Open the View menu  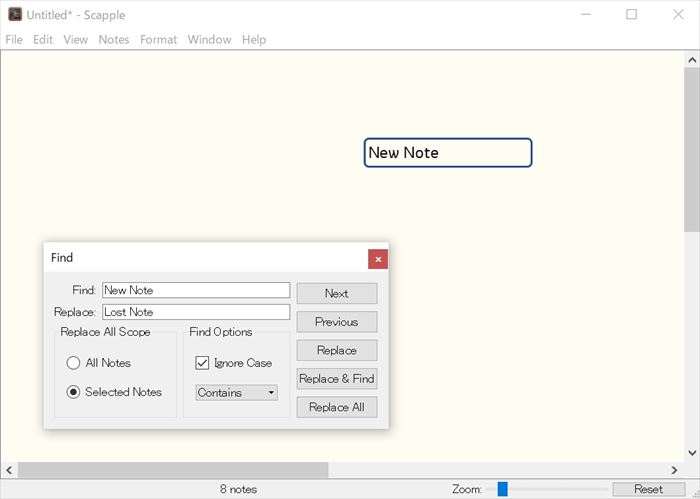75,40
